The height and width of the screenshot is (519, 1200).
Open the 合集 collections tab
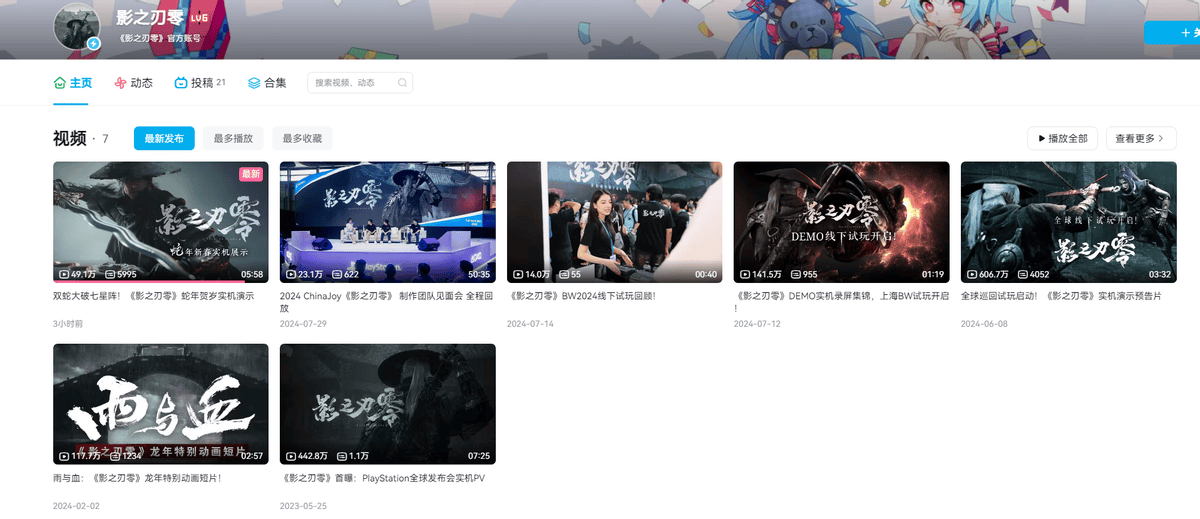pos(267,83)
